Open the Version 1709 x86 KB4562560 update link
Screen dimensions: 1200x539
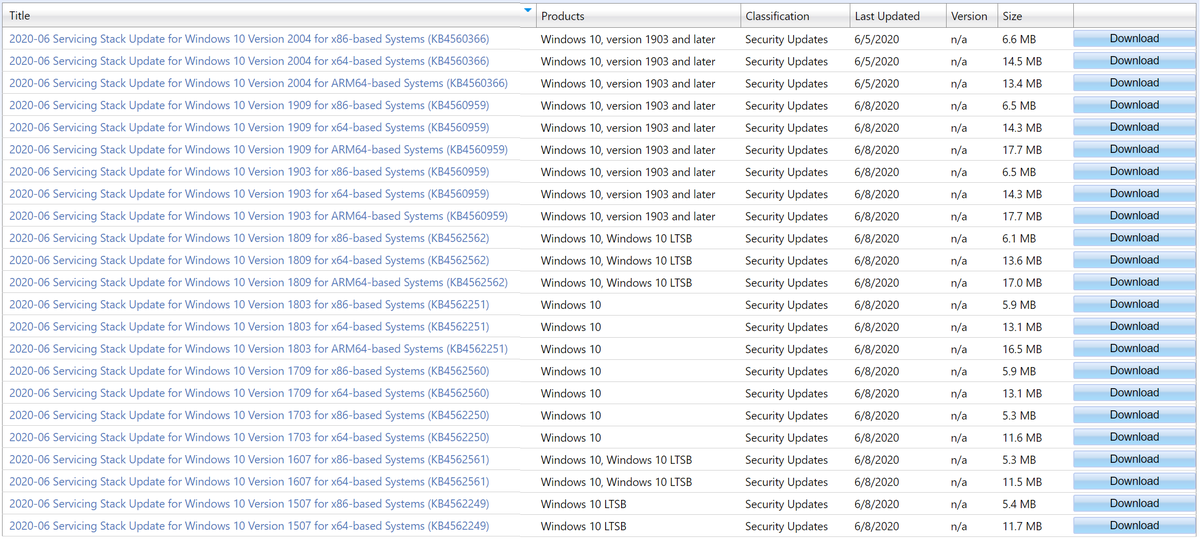point(249,371)
